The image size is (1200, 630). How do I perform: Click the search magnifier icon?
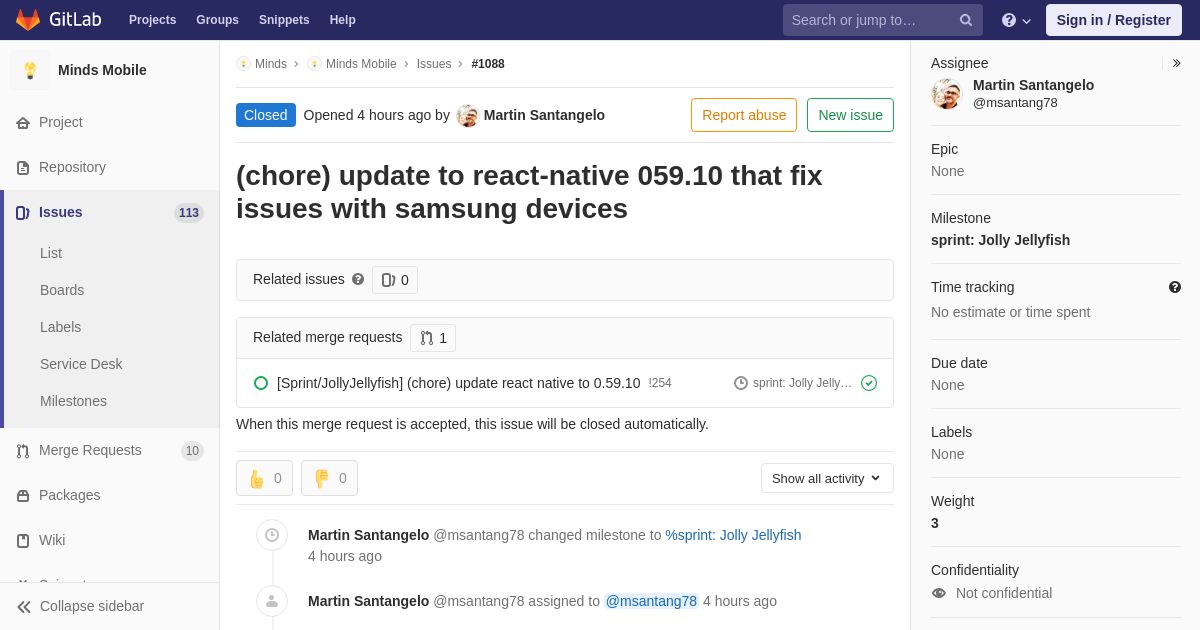(x=966, y=20)
